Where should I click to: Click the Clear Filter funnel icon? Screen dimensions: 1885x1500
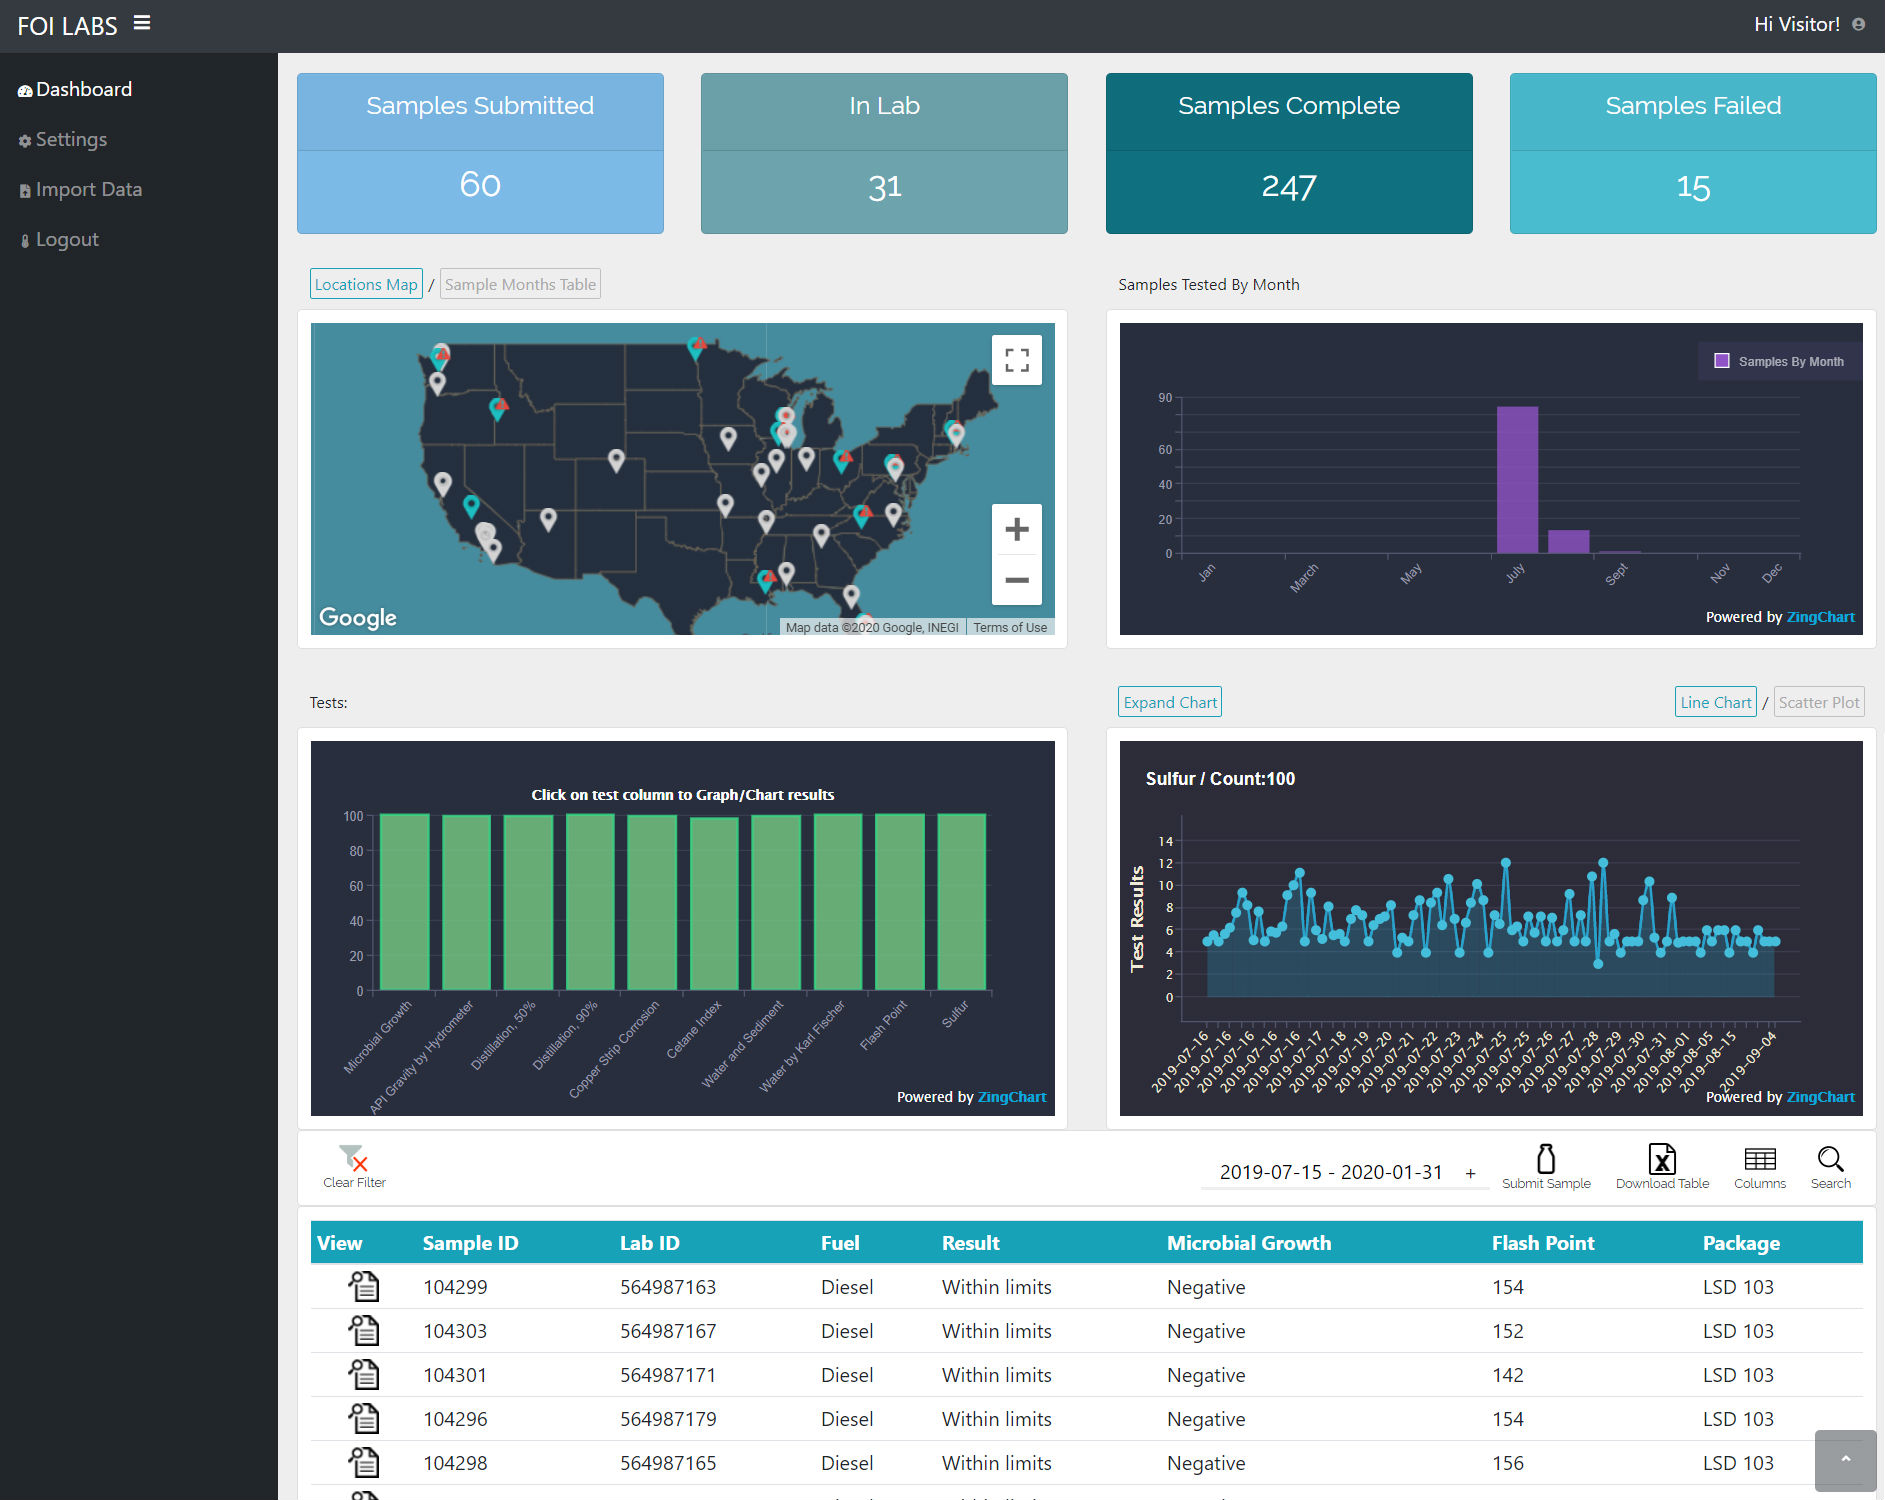[354, 1160]
